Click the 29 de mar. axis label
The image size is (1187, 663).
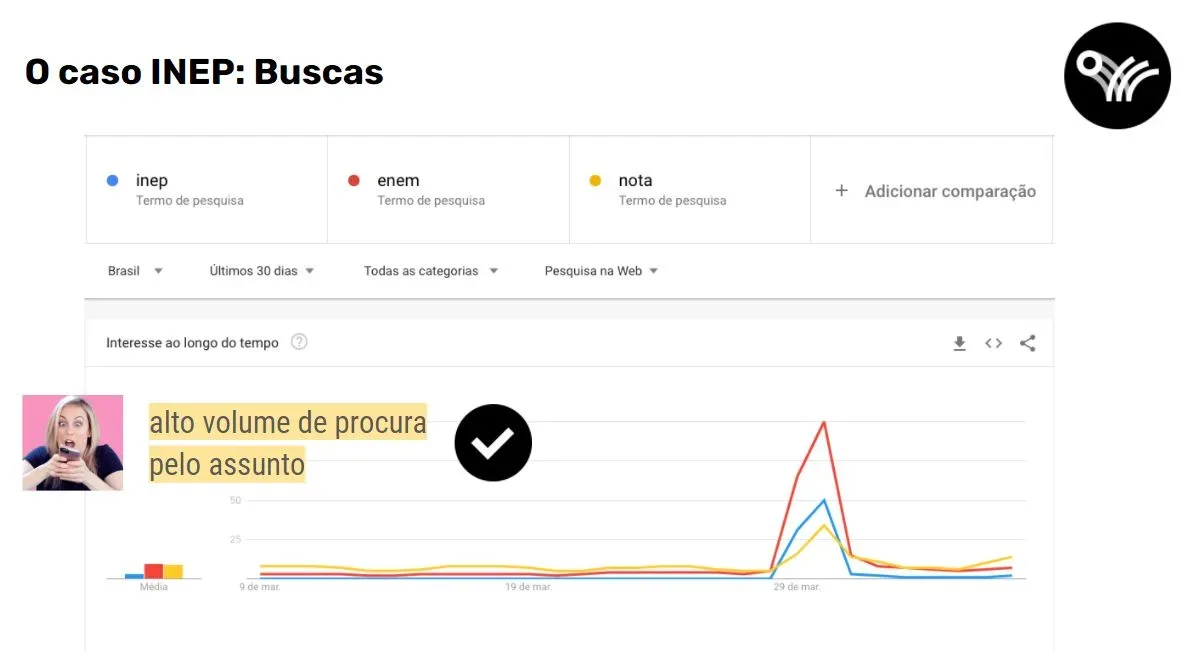(x=796, y=587)
